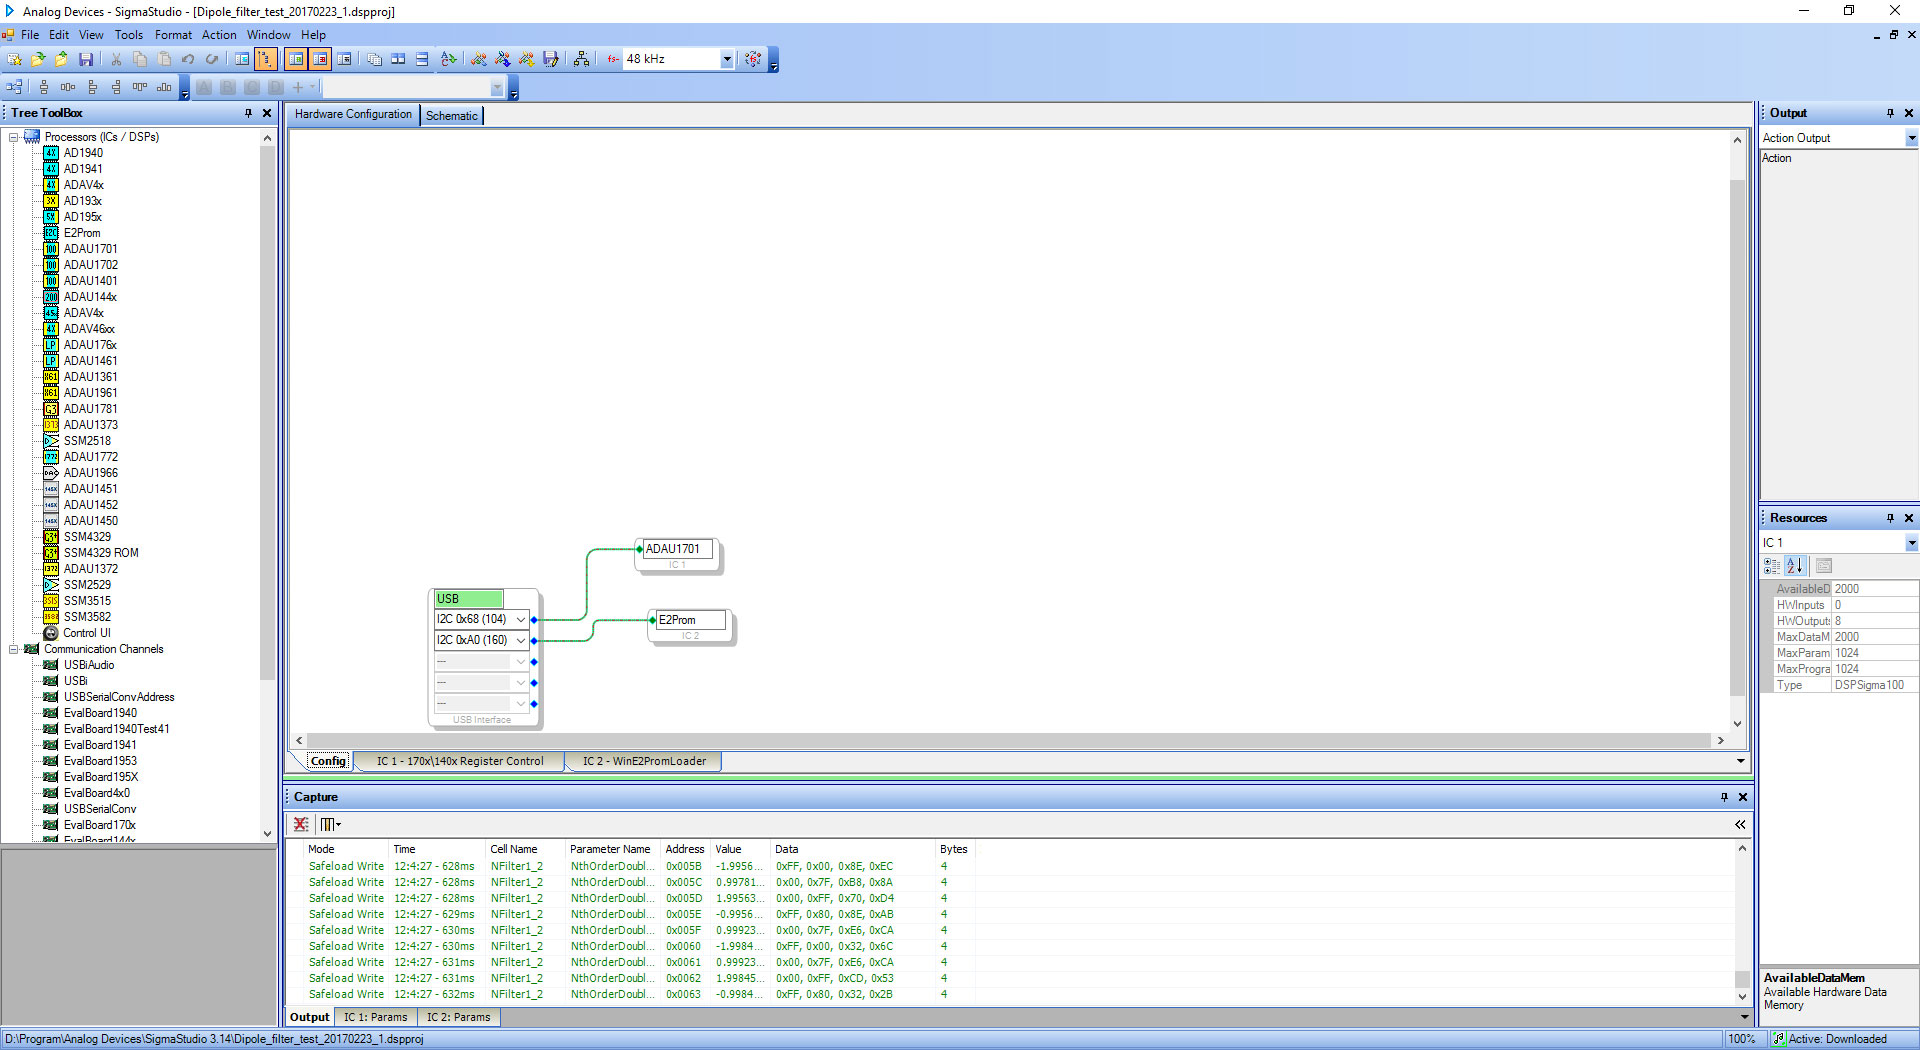Toggle the Tree ToolBox view toolbar icon

[x=242, y=59]
